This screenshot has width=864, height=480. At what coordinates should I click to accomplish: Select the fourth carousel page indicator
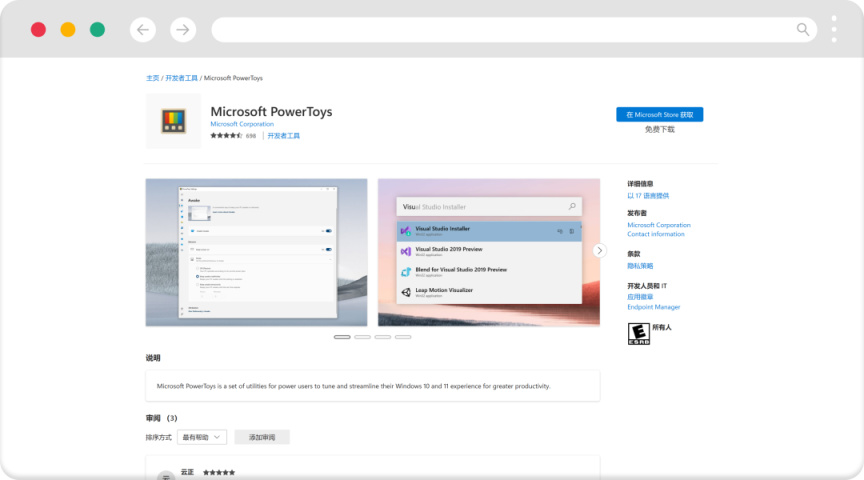point(403,337)
